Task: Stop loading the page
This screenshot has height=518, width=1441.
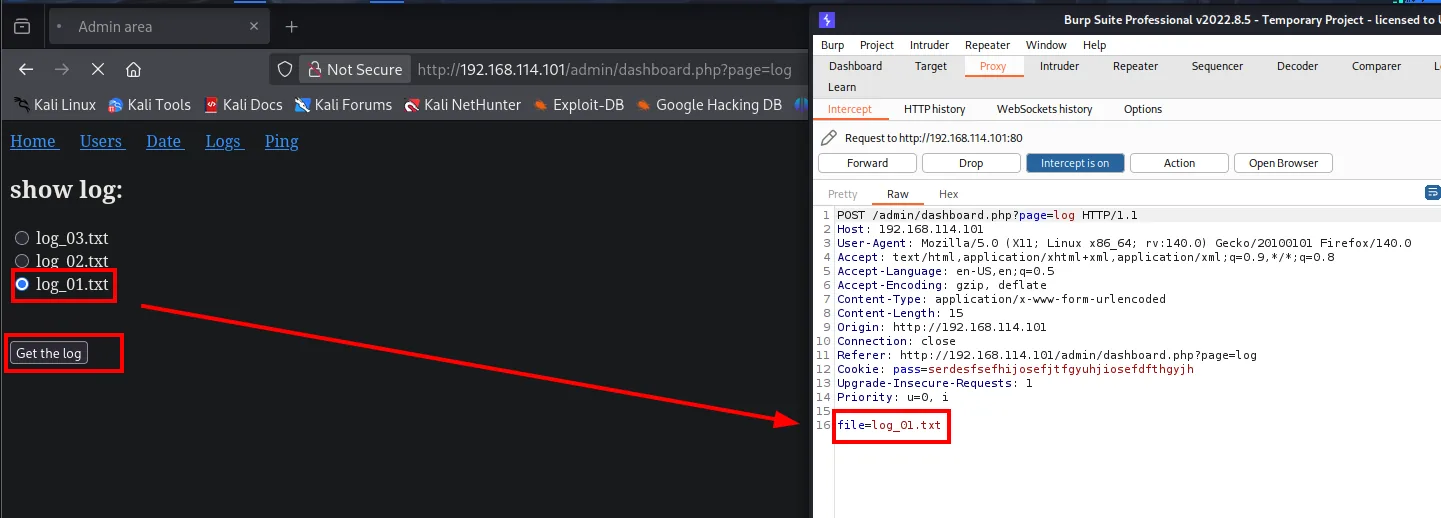Action: click(x=98, y=69)
